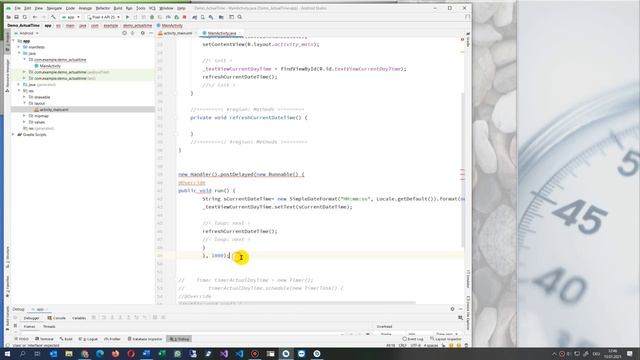
Task: Open the Build tool window
Action: tap(66, 339)
